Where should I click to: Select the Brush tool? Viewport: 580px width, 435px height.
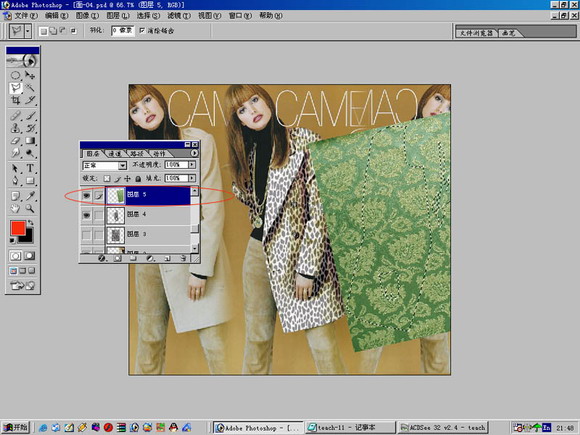[30, 116]
